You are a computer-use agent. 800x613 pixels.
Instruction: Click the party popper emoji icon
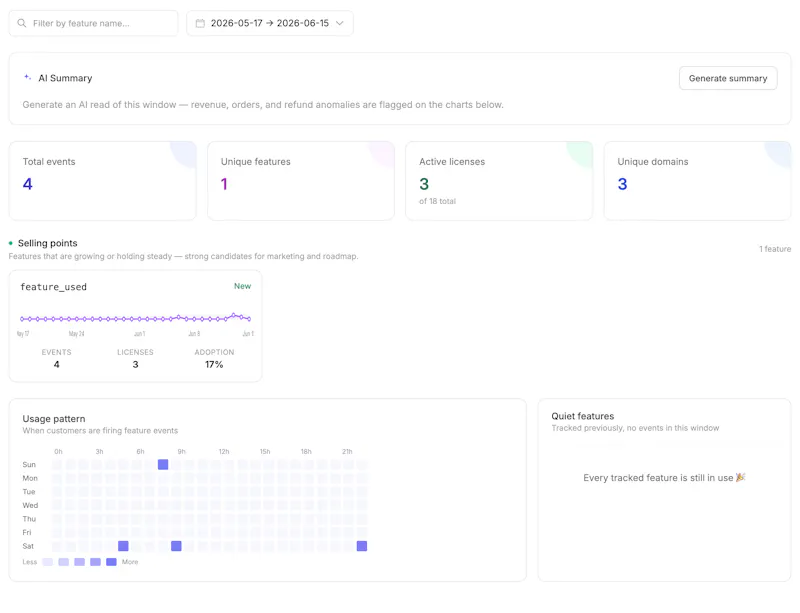tap(740, 477)
